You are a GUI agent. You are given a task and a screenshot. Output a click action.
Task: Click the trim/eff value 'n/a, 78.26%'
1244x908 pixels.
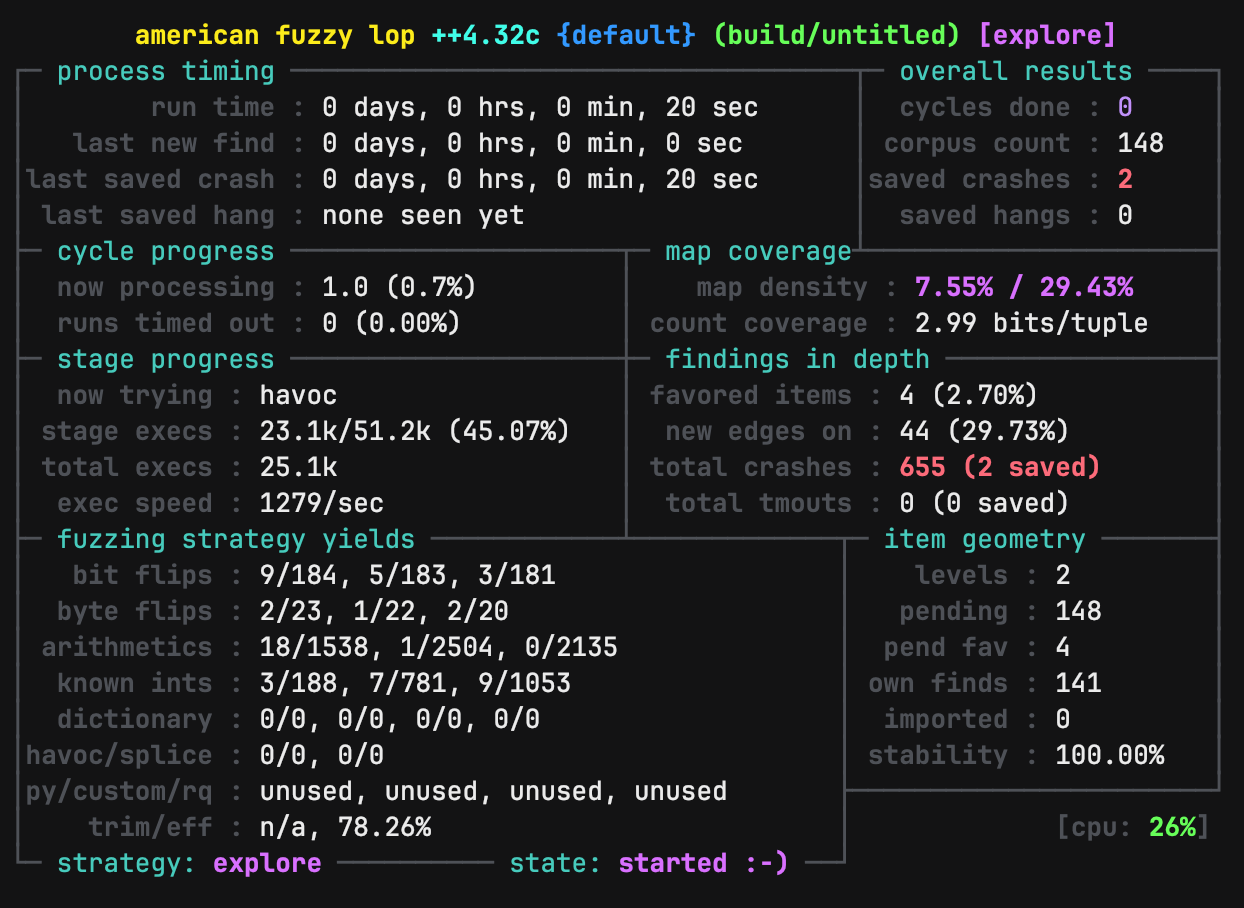click(345, 828)
